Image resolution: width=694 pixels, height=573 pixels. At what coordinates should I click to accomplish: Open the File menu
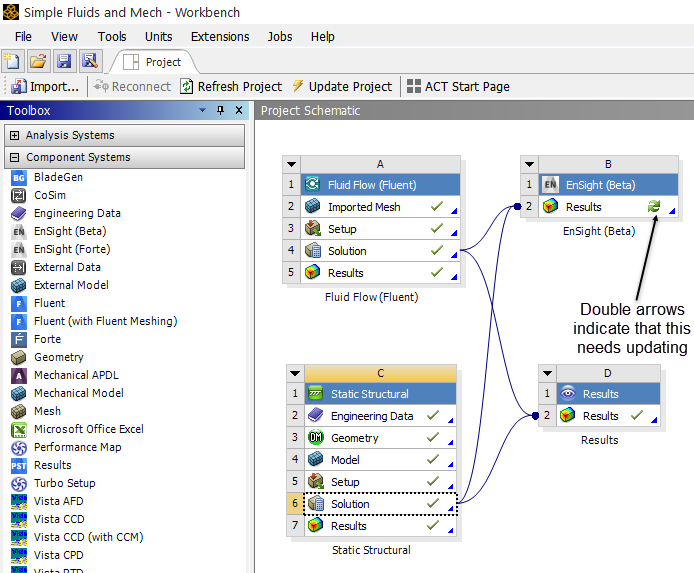click(23, 36)
